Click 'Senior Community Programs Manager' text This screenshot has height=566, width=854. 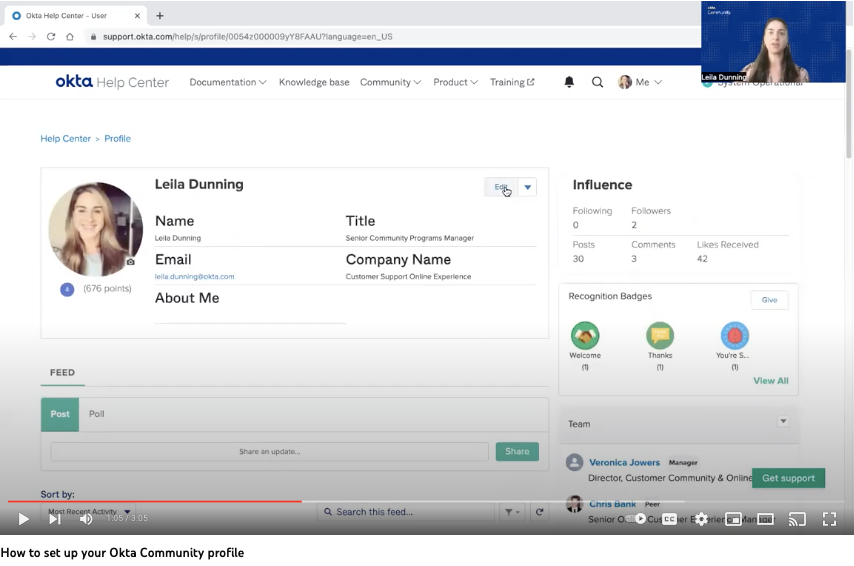410,238
